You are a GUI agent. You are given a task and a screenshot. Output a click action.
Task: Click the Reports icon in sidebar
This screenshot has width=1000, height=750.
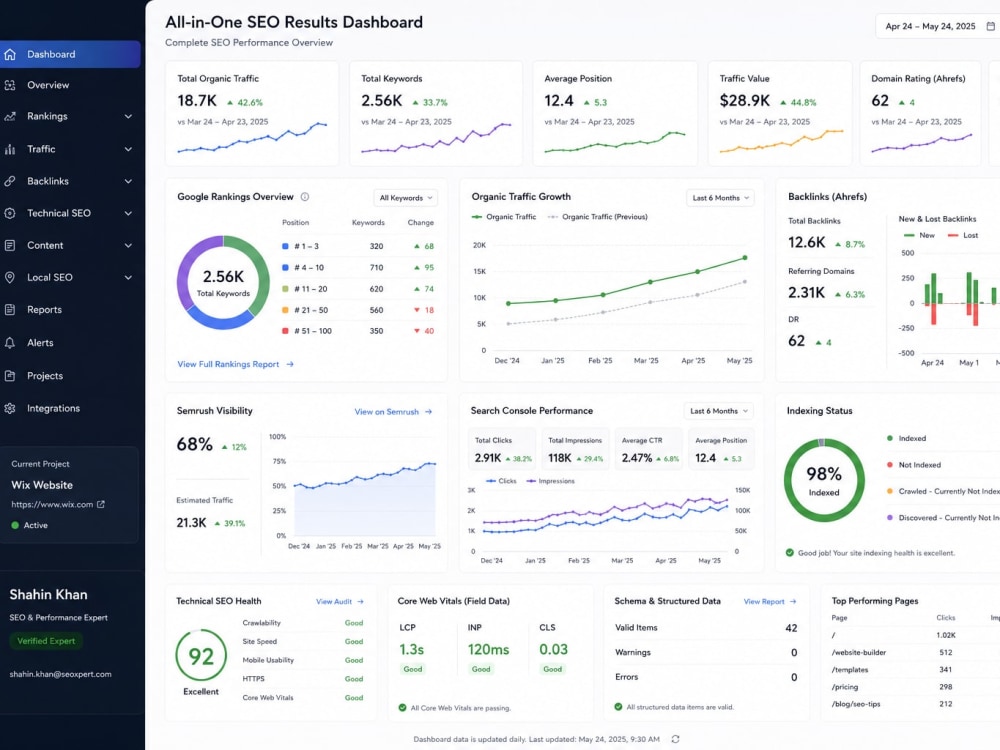click(x=10, y=309)
